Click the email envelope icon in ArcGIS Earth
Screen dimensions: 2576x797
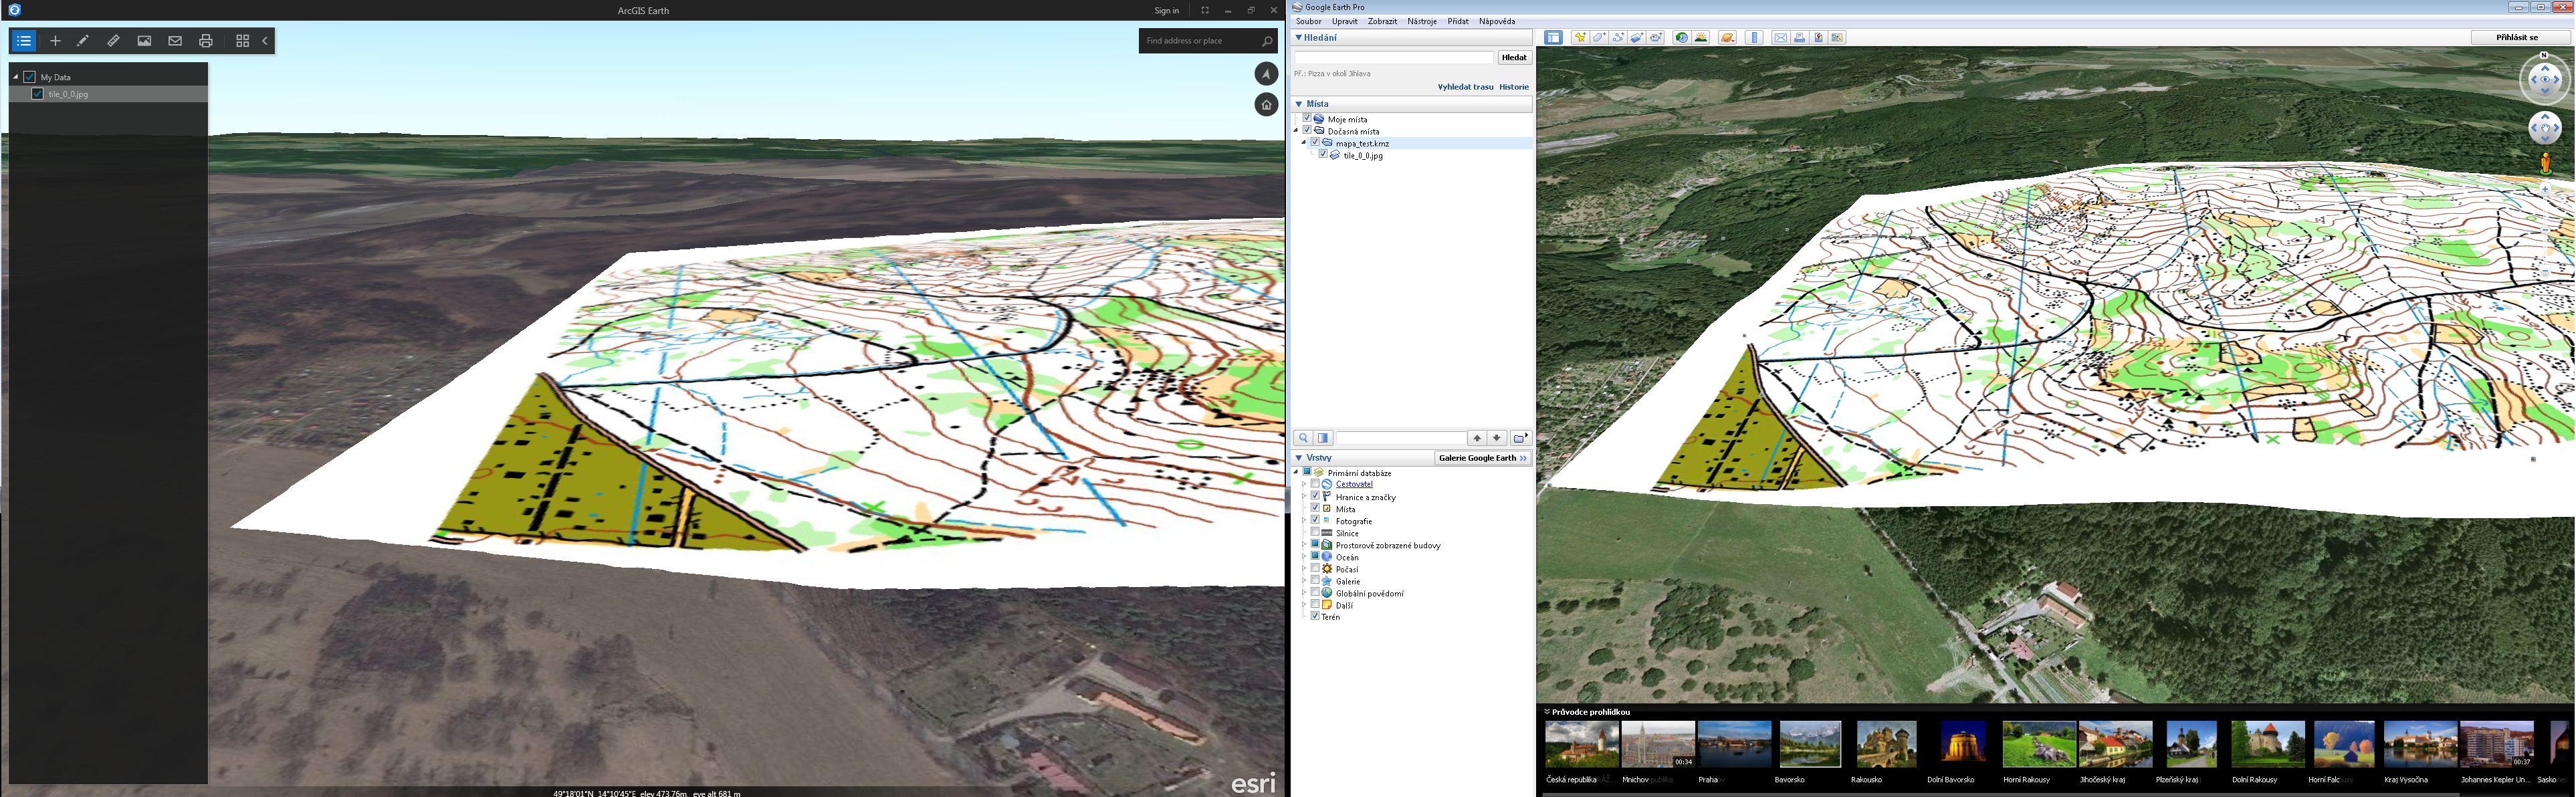coord(175,41)
